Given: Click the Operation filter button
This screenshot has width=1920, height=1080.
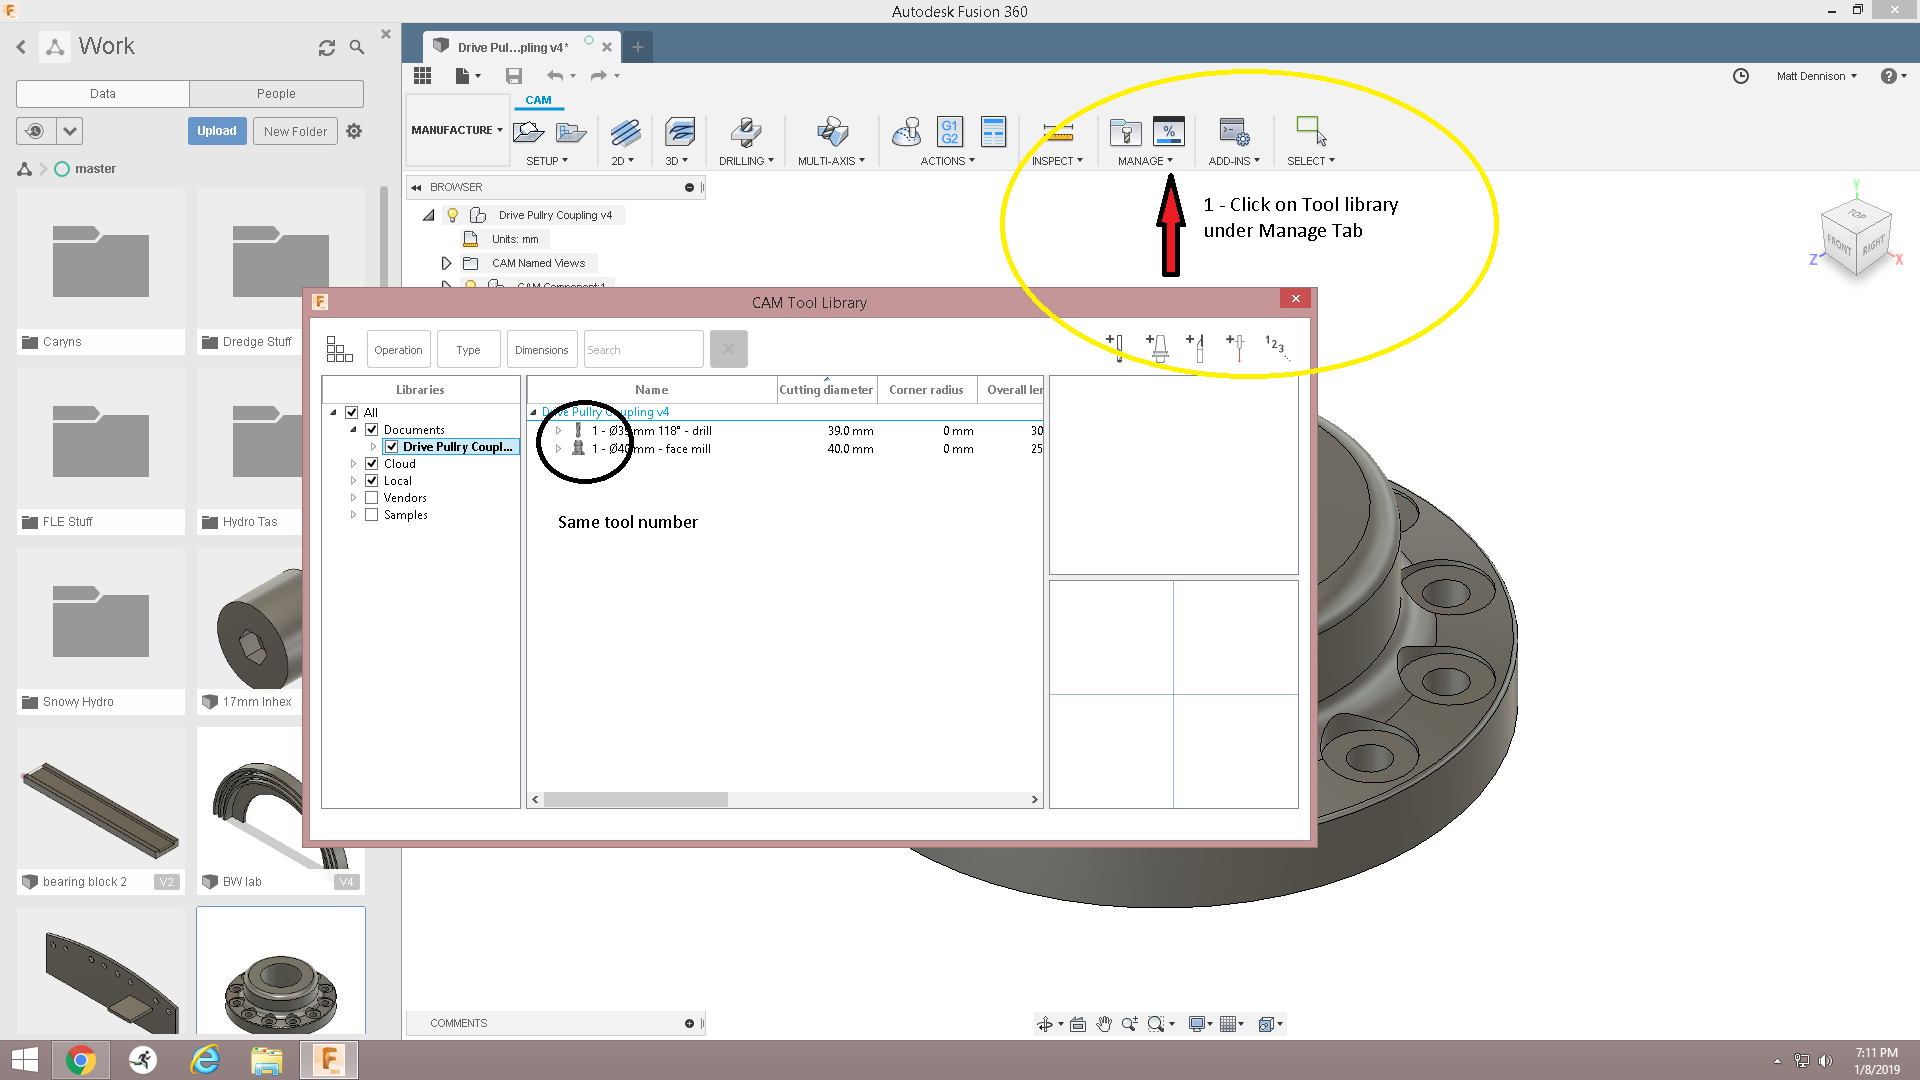Looking at the screenshot, I should click(x=398, y=350).
